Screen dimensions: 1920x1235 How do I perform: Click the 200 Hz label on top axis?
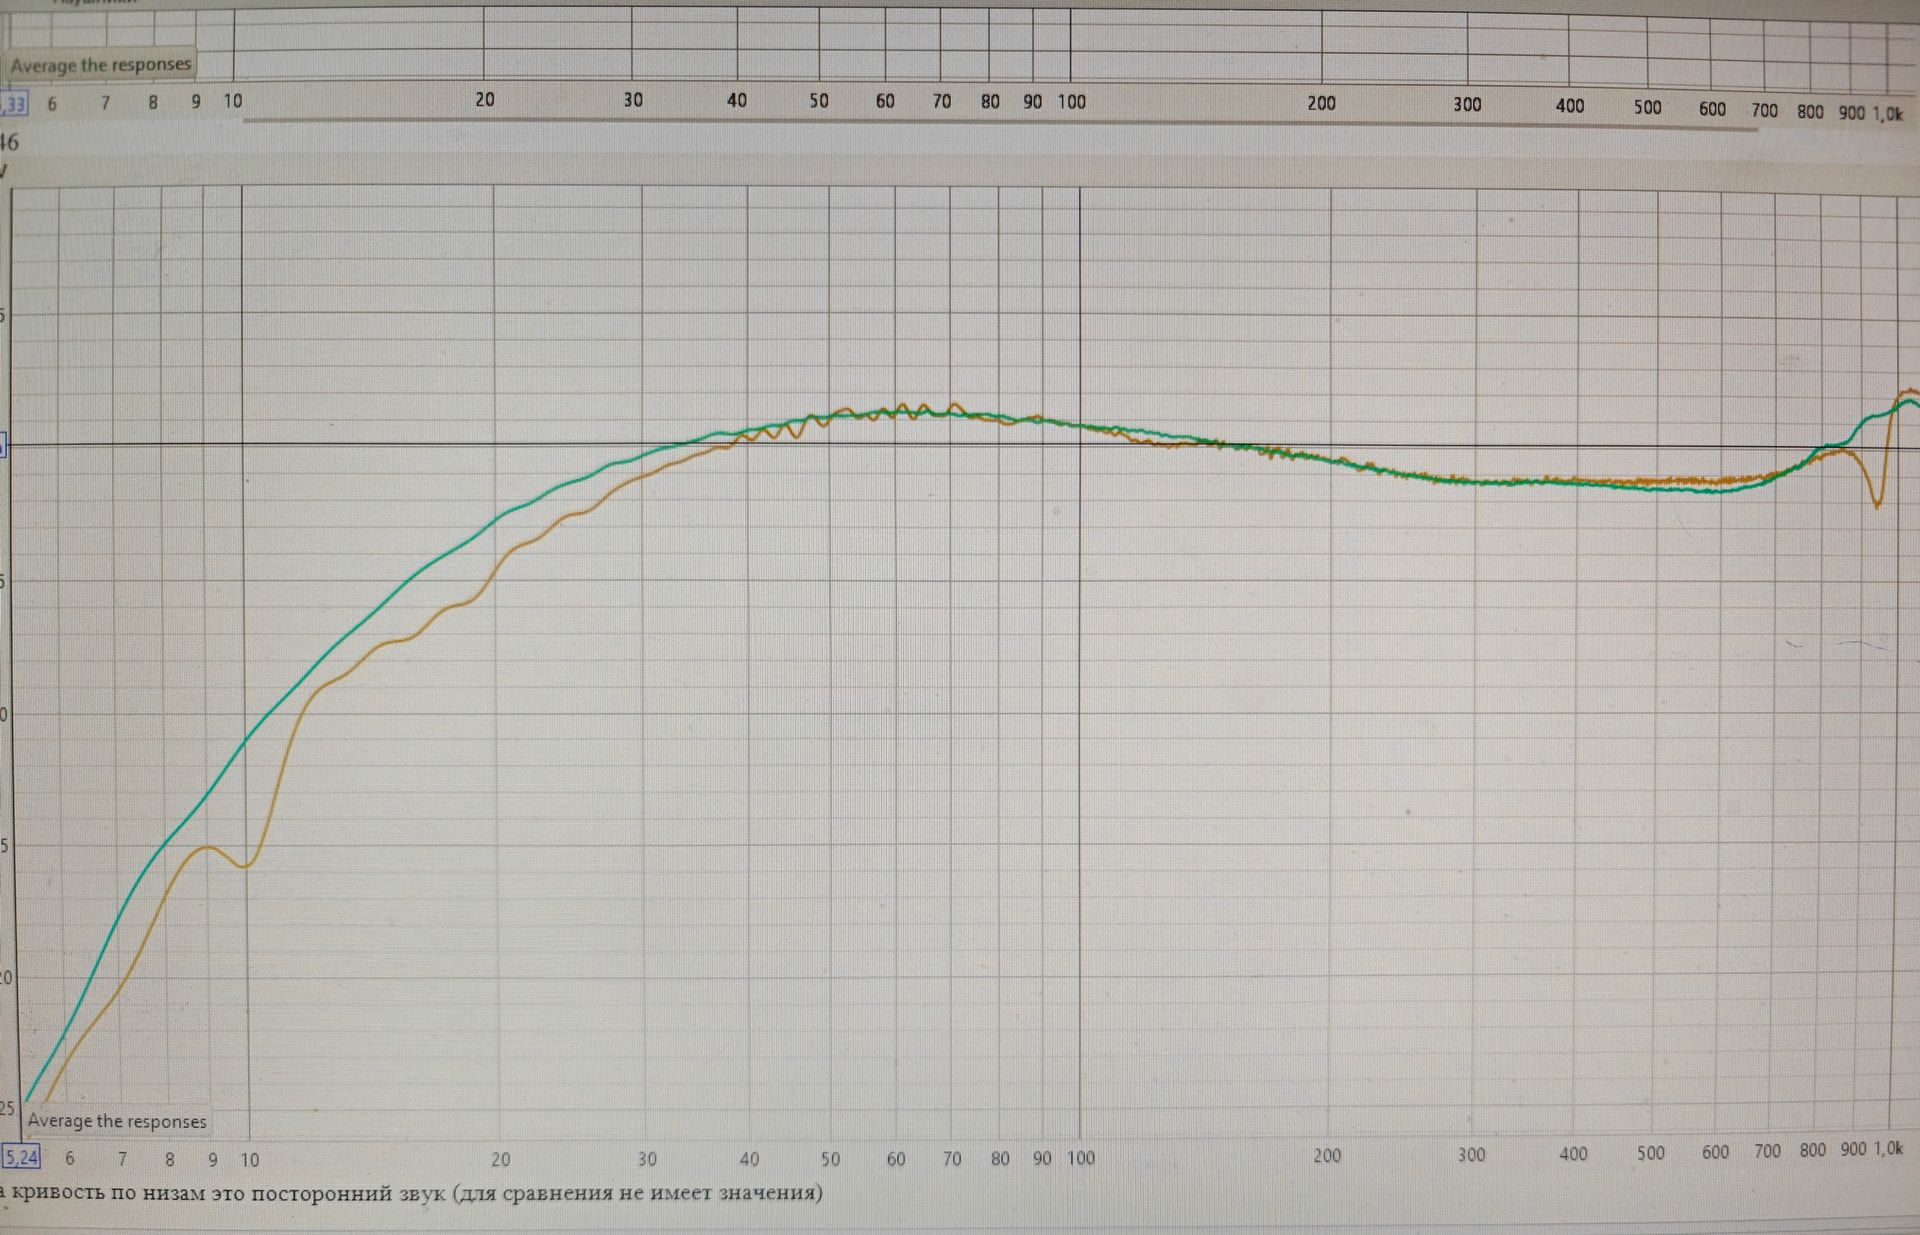pyautogui.click(x=1321, y=103)
